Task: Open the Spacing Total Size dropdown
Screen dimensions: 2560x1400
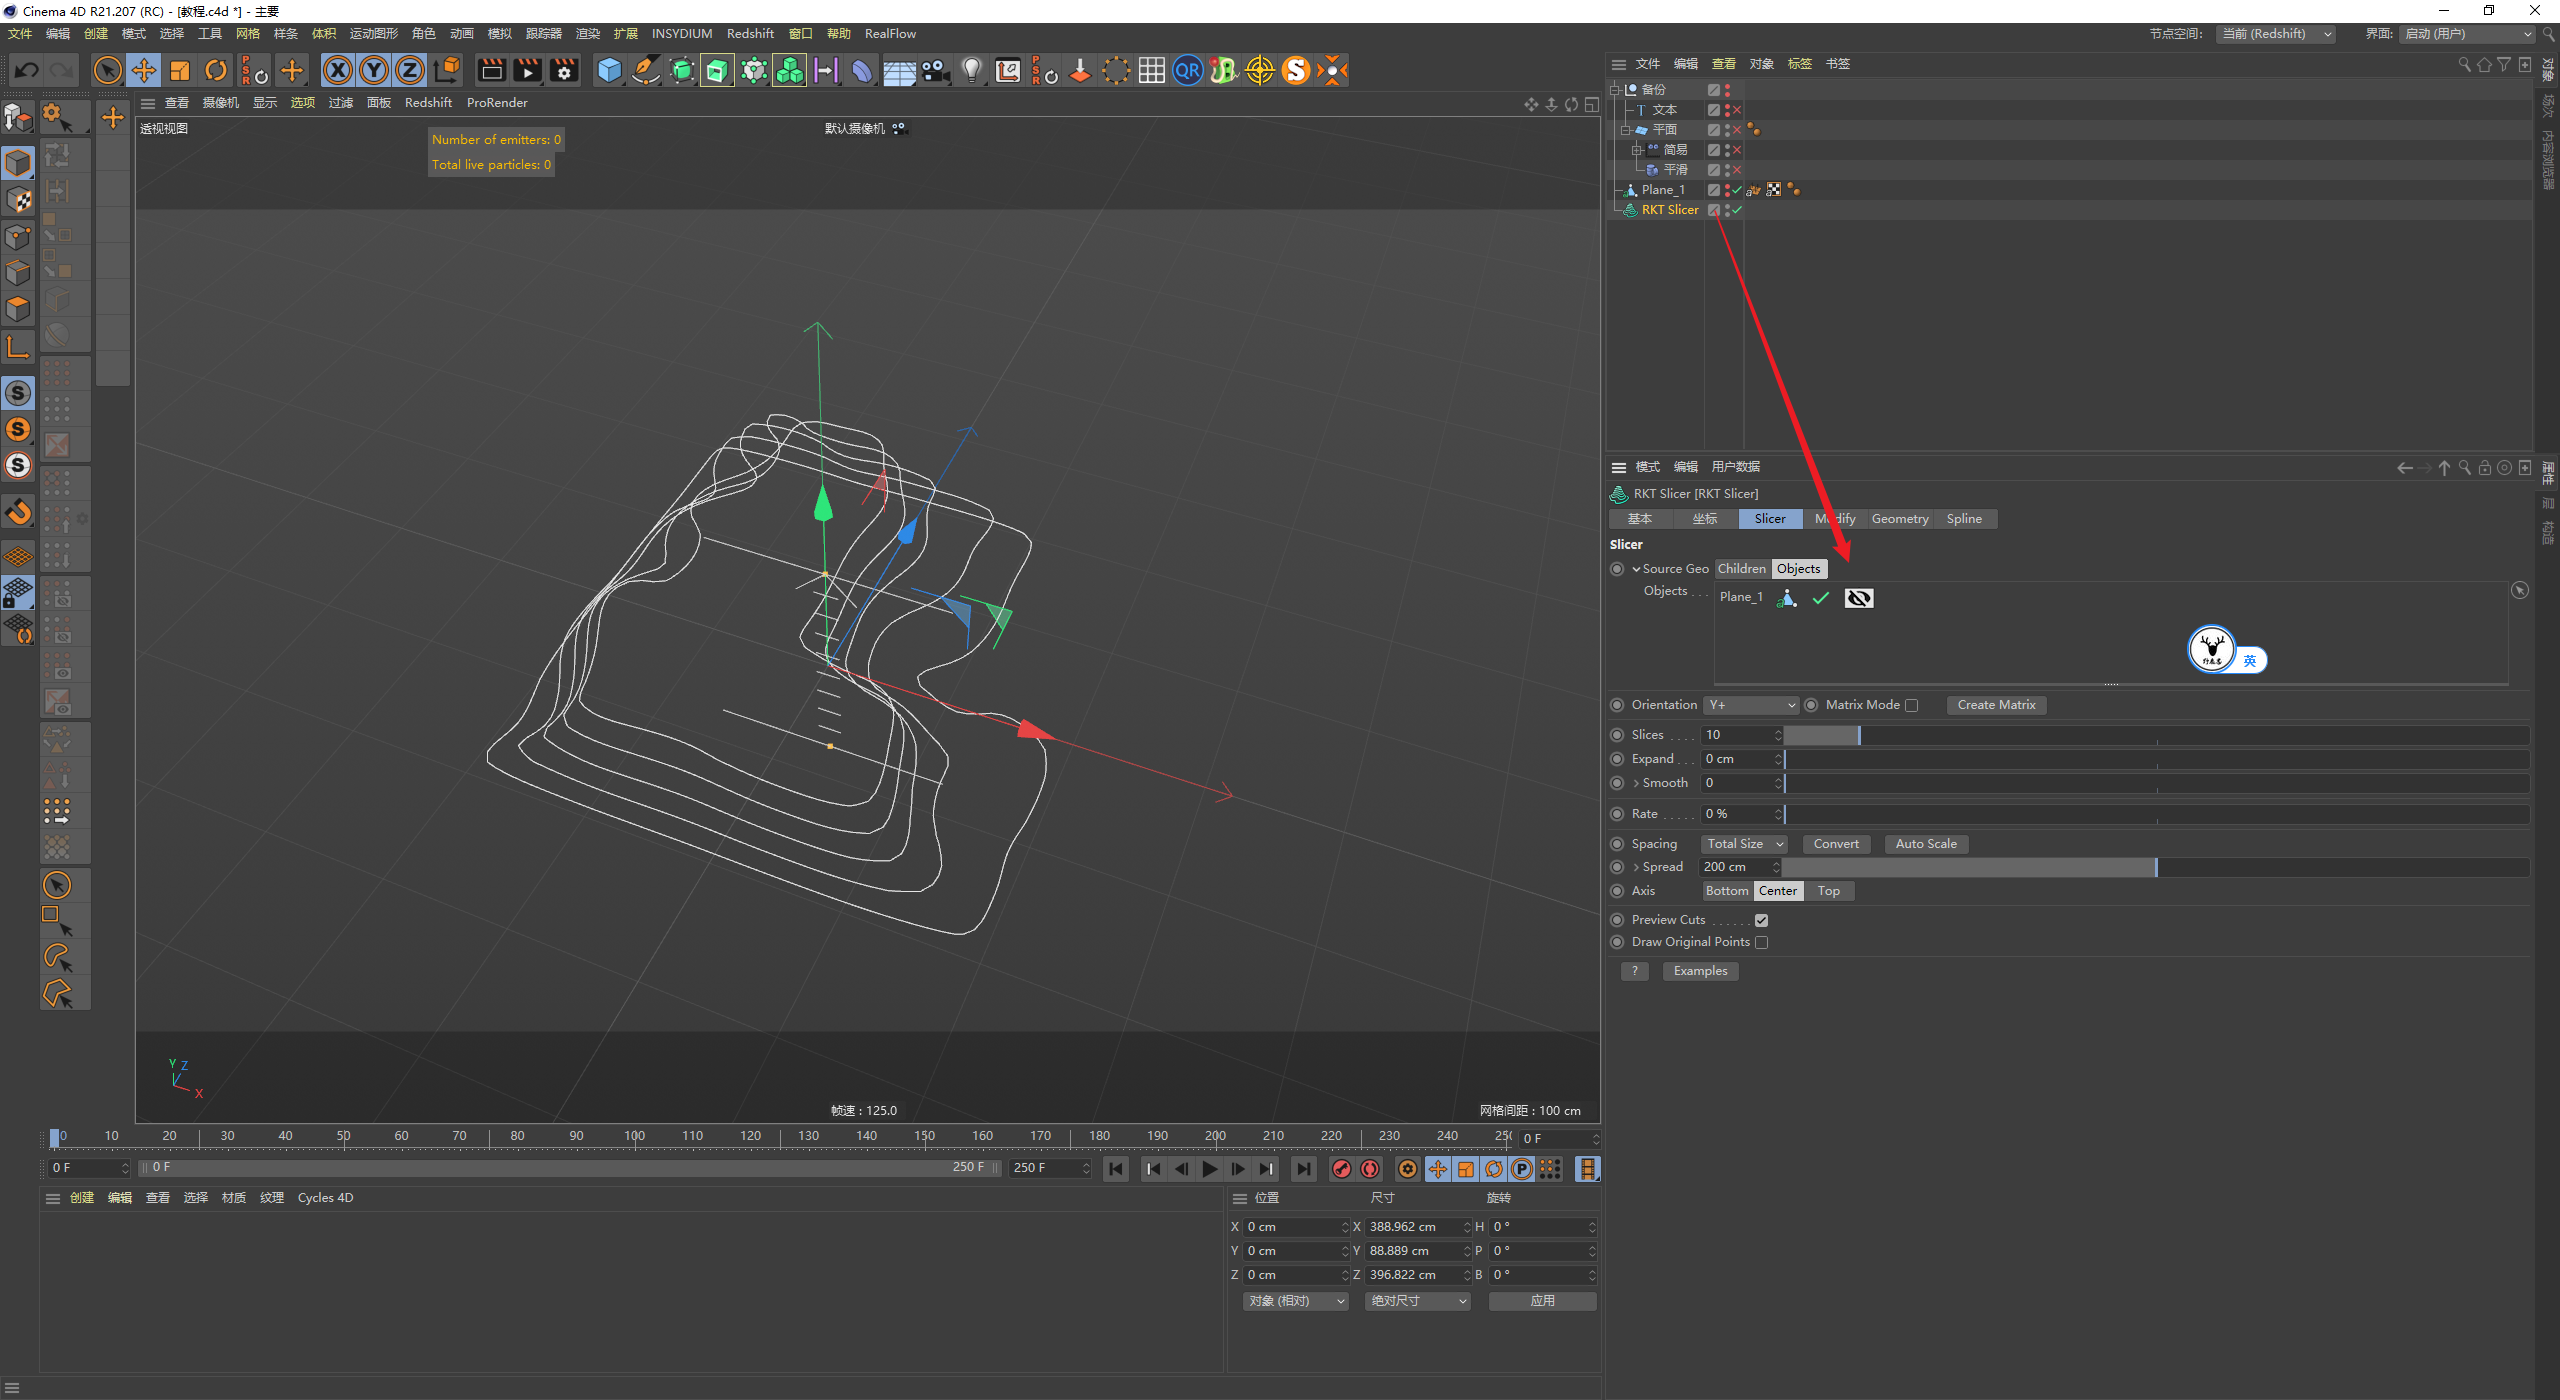Action: [x=1744, y=844]
